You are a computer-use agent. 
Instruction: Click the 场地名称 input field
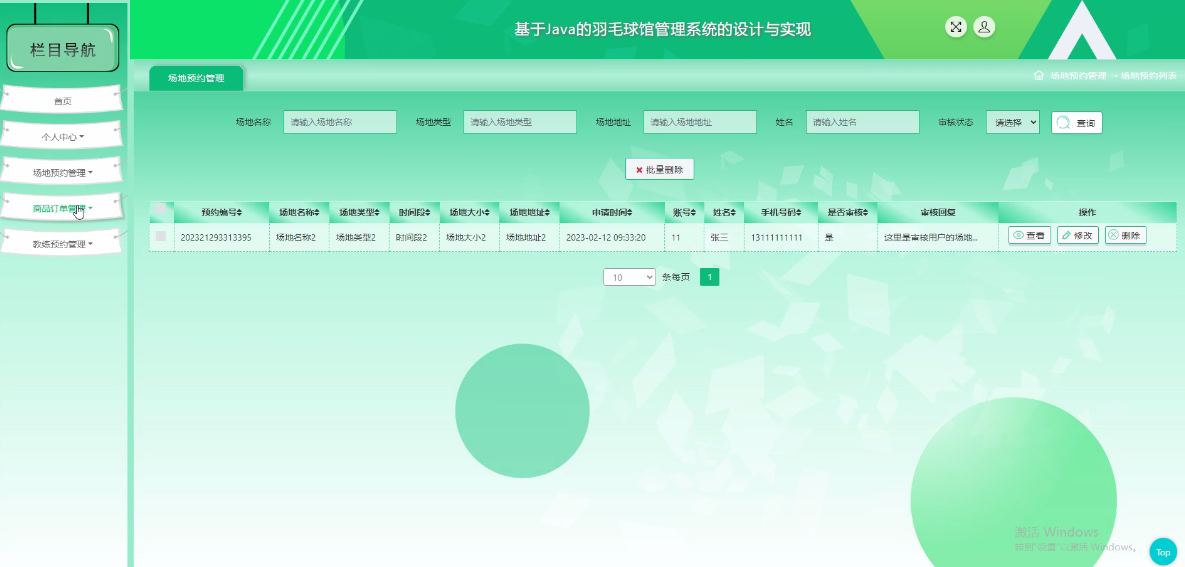point(339,122)
